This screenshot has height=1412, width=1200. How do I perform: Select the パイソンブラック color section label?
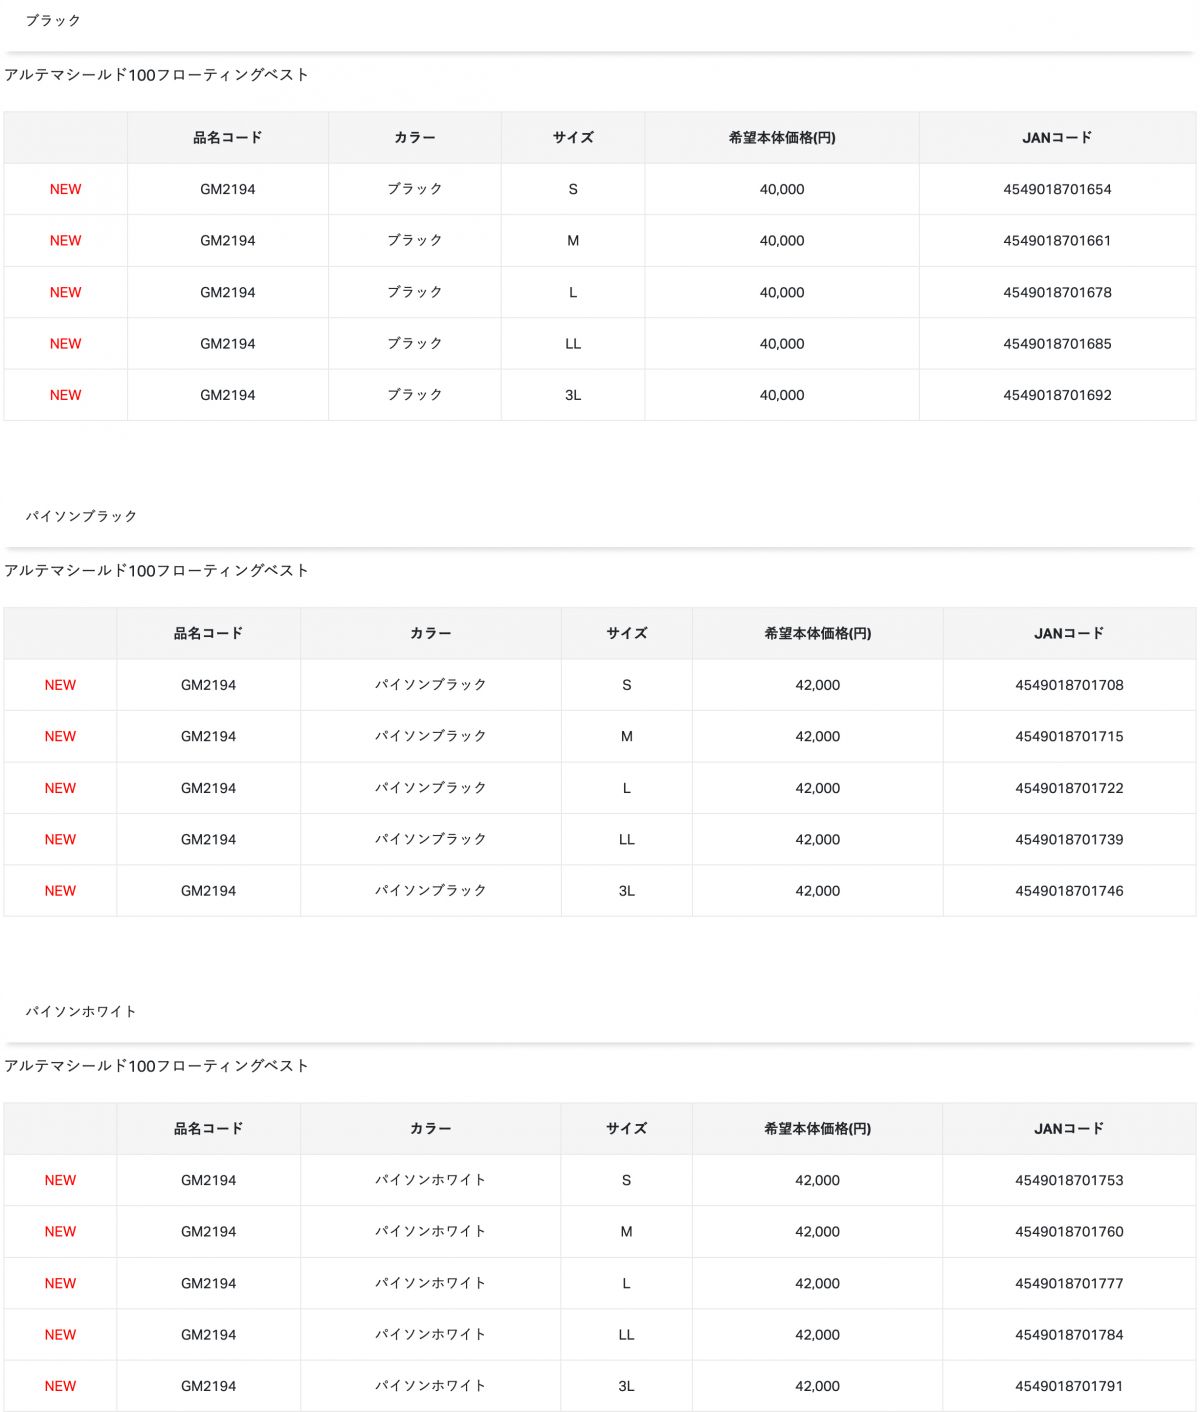click(81, 516)
